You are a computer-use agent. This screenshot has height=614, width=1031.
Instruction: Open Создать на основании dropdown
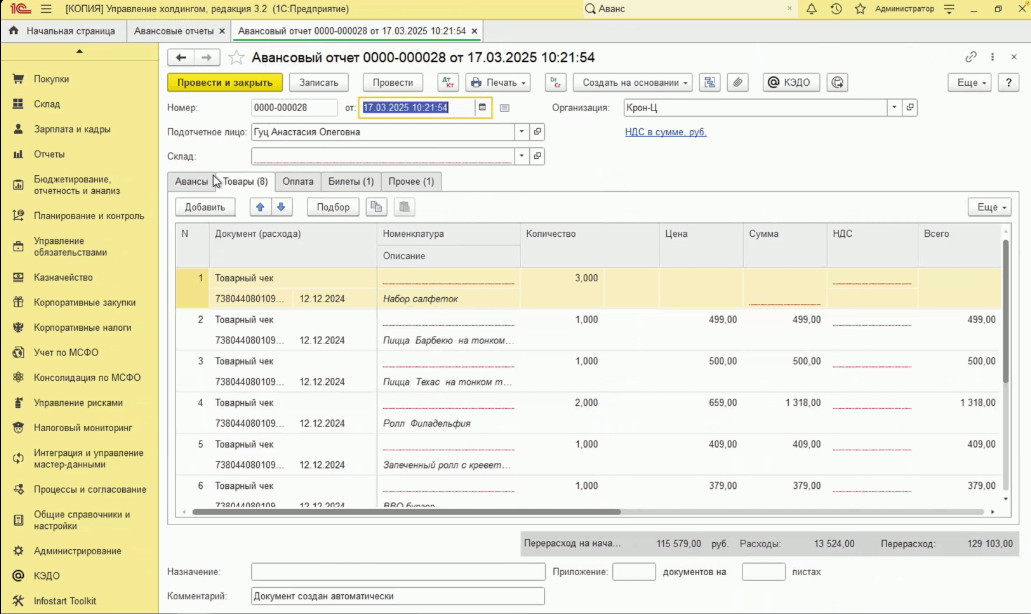pos(632,83)
